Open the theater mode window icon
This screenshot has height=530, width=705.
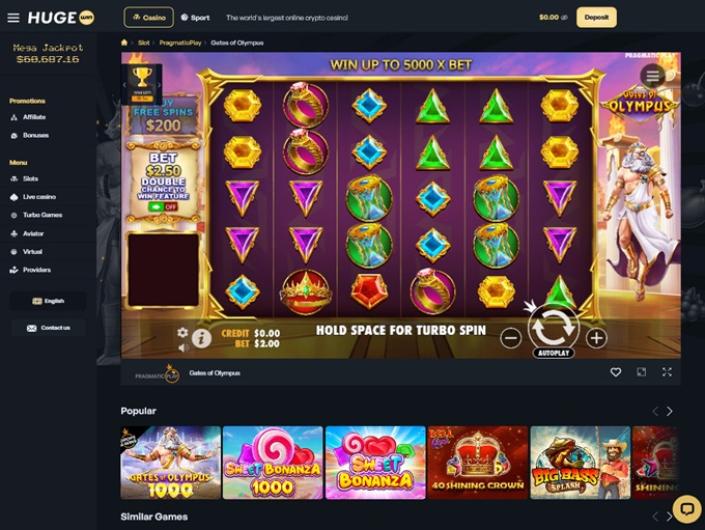click(641, 372)
